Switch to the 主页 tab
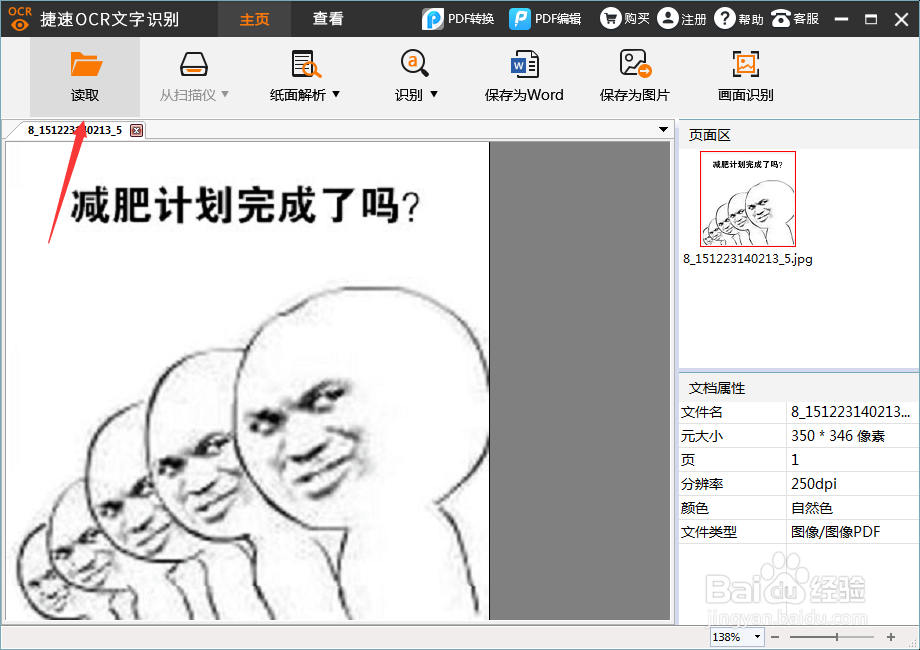Viewport: 920px width, 650px height. pyautogui.click(x=255, y=19)
